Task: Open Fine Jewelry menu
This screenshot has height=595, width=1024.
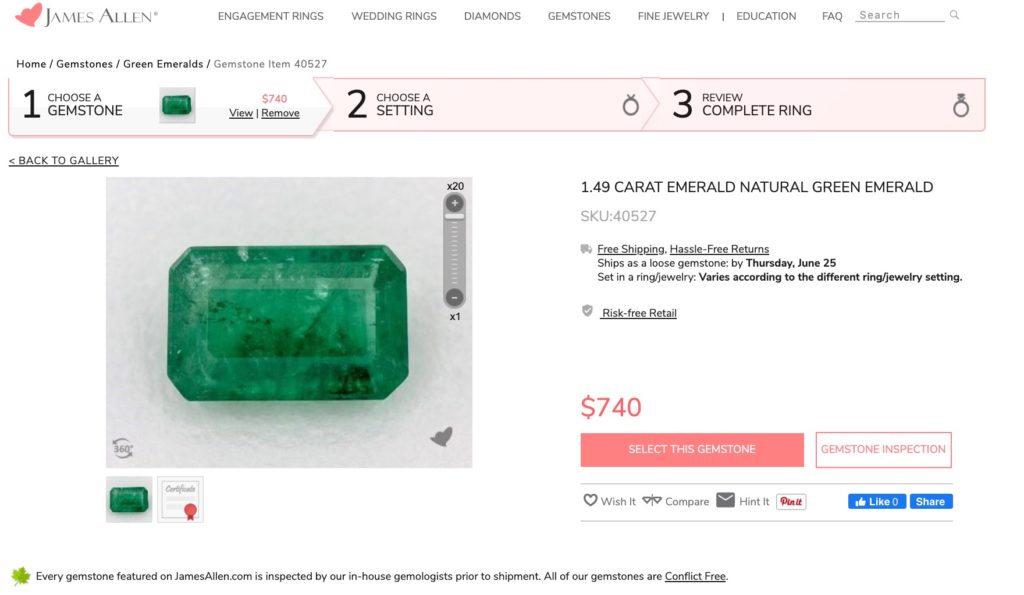Action: click(673, 16)
